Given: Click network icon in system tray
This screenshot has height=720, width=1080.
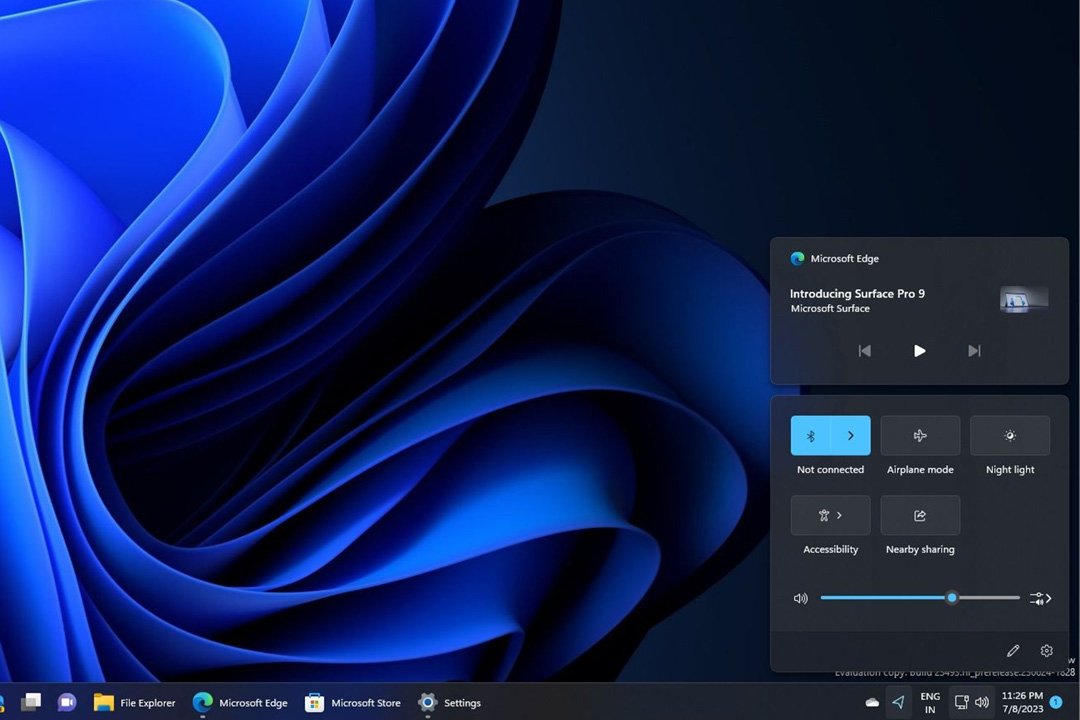Looking at the screenshot, I should click(x=961, y=702).
